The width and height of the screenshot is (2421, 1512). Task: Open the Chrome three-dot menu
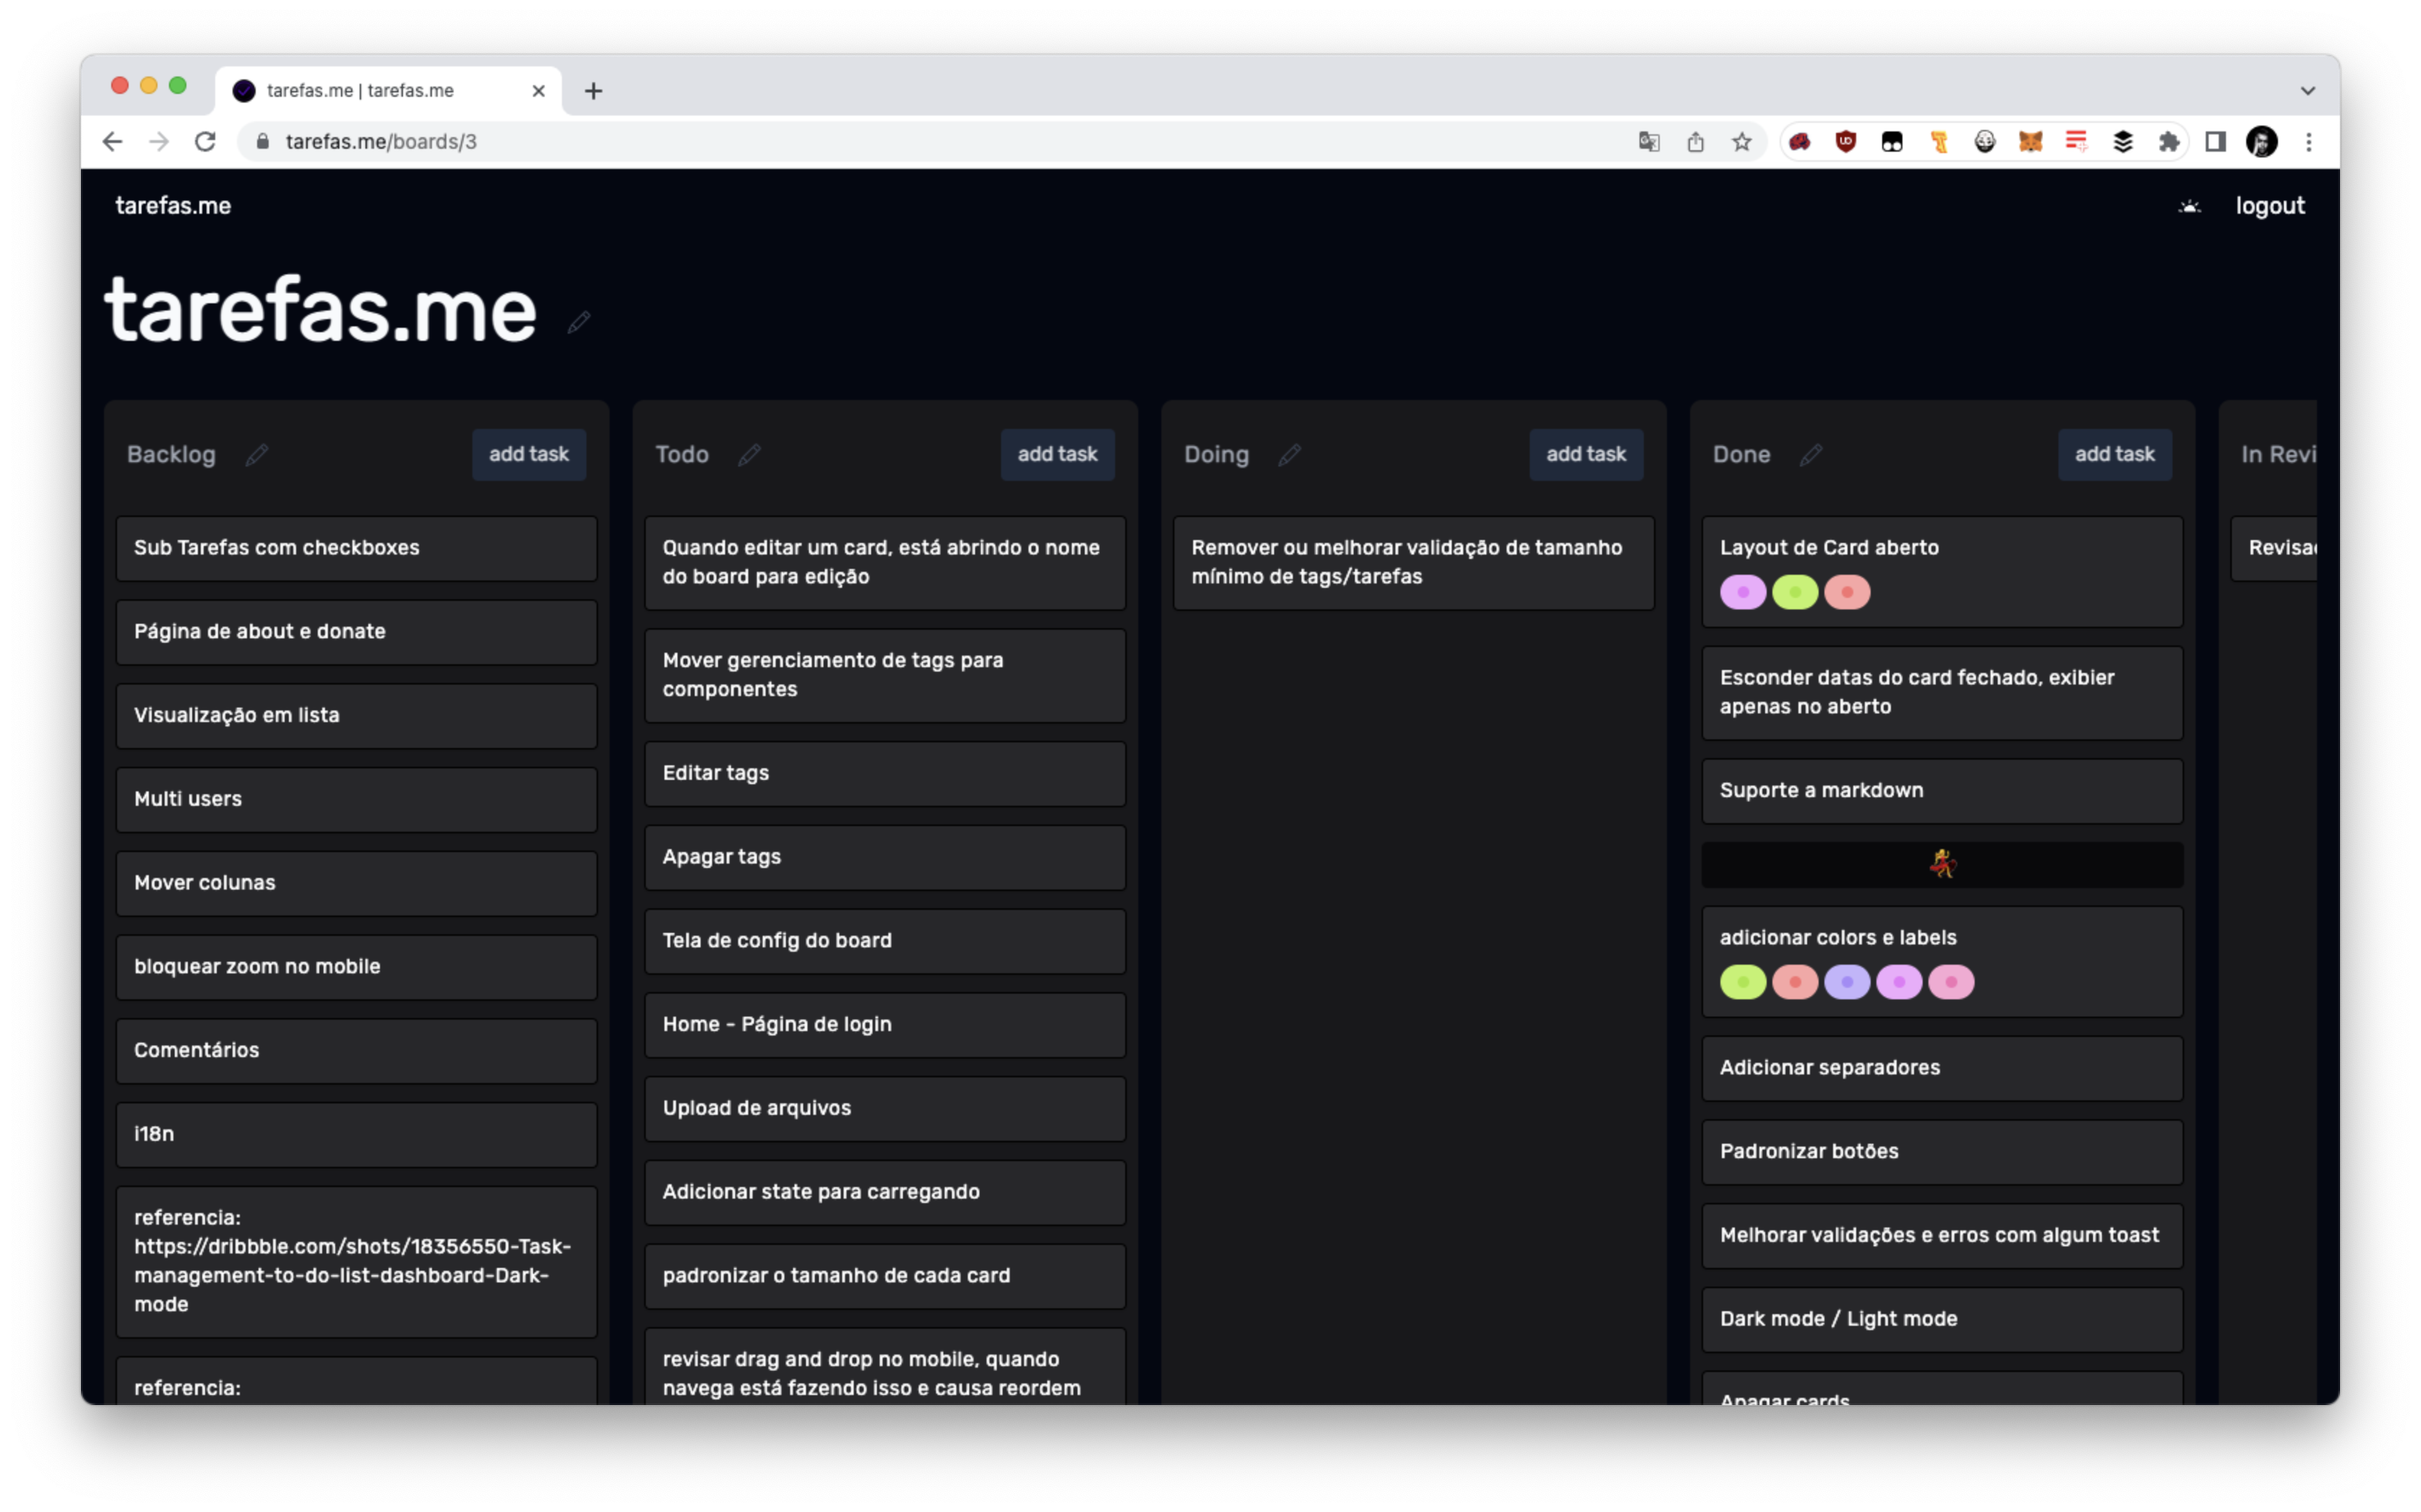pos(2309,142)
